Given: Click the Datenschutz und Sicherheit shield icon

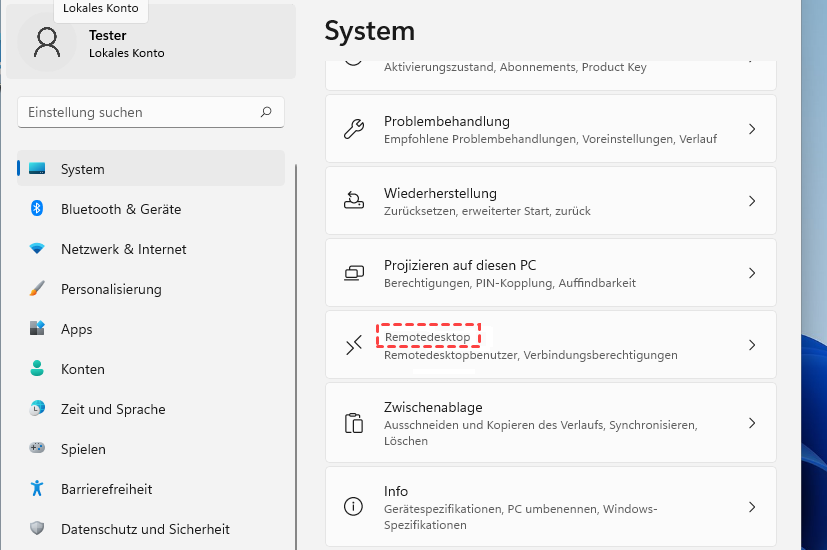Looking at the screenshot, I should coord(37,529).
